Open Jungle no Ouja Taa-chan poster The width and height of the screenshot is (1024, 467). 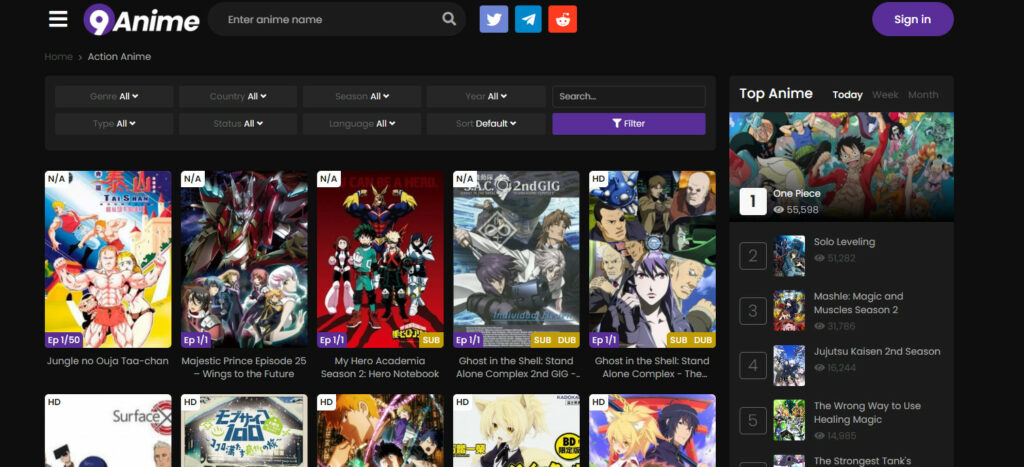point(108,259)
